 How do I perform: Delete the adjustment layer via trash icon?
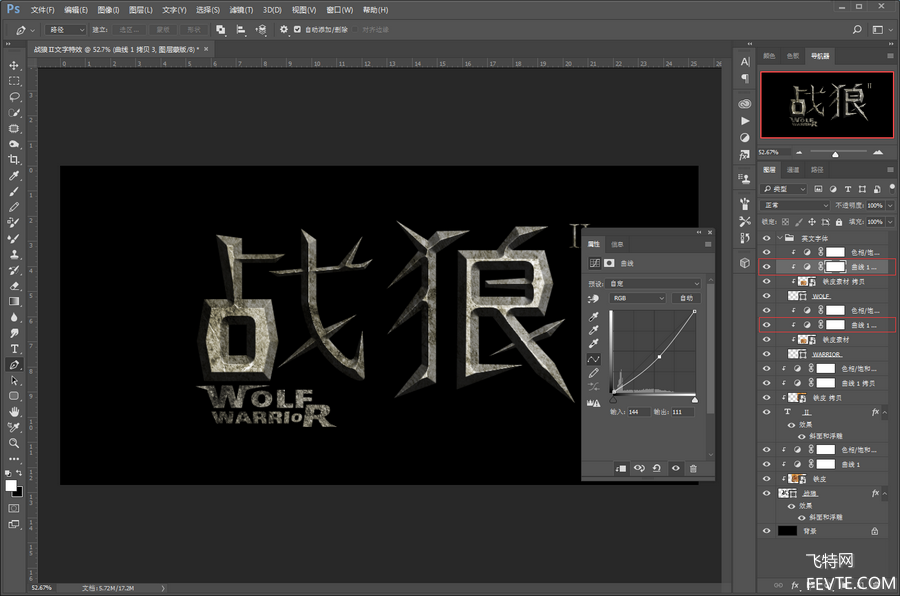(x=693, y=469)
